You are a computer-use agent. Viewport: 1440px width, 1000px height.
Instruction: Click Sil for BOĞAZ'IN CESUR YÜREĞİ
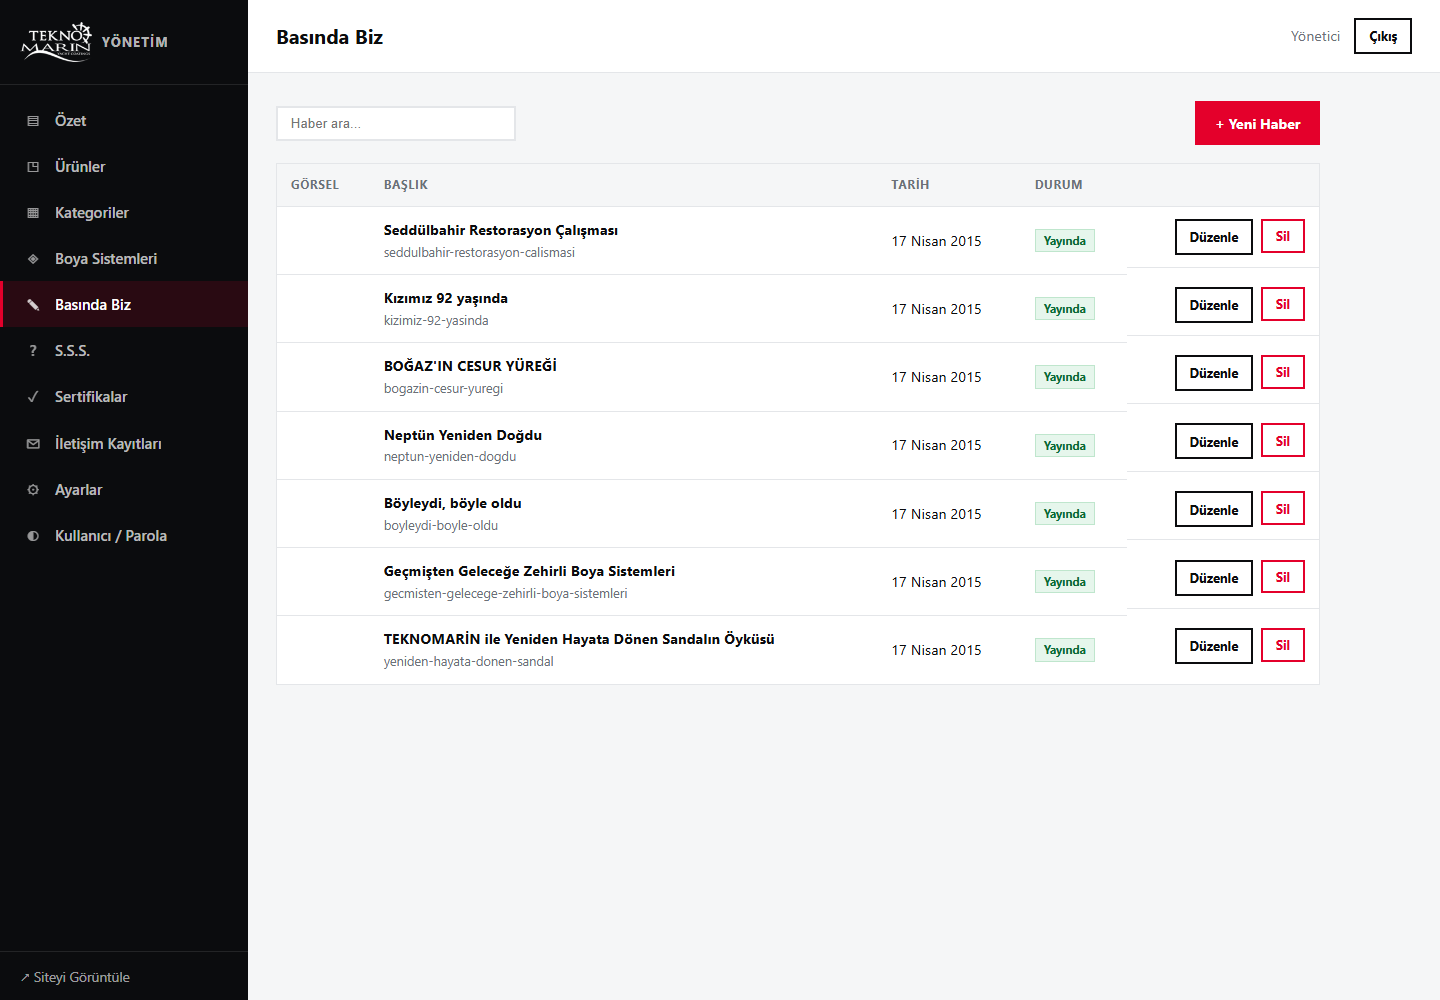pos(1283,372)
